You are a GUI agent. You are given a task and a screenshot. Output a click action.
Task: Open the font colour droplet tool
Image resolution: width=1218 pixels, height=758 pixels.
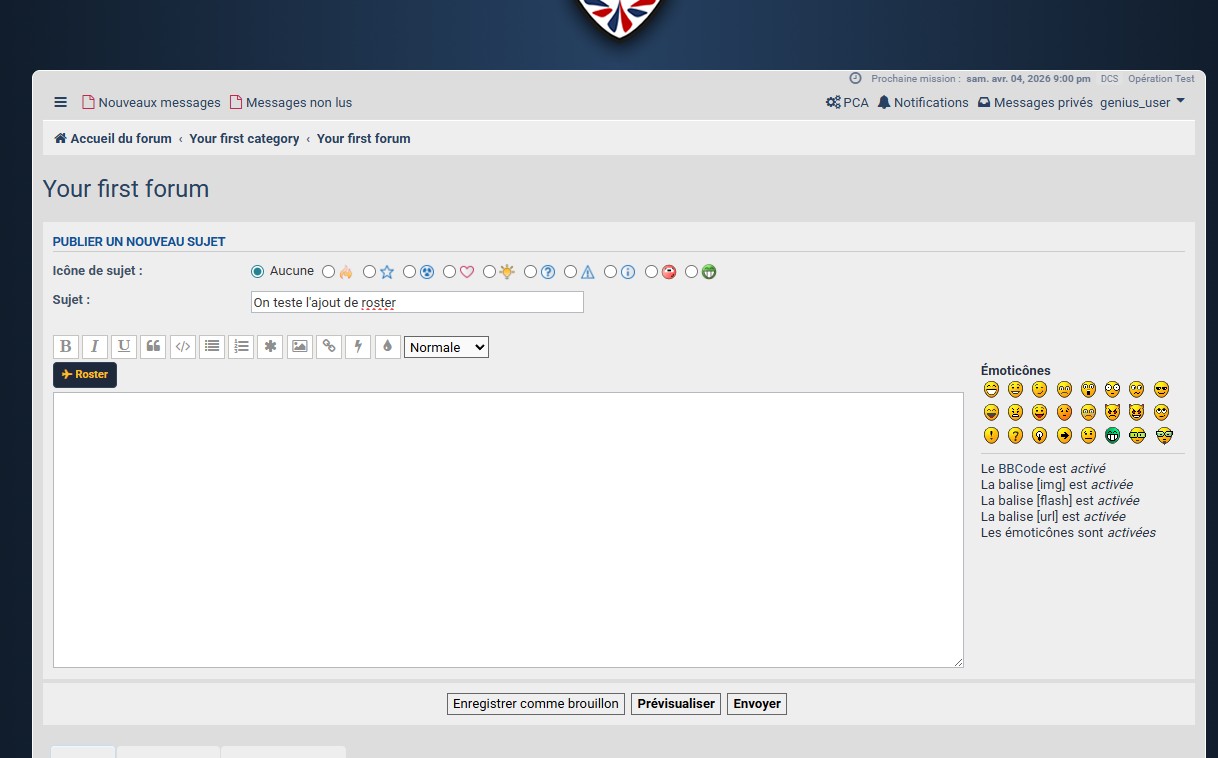click(387, 347)
